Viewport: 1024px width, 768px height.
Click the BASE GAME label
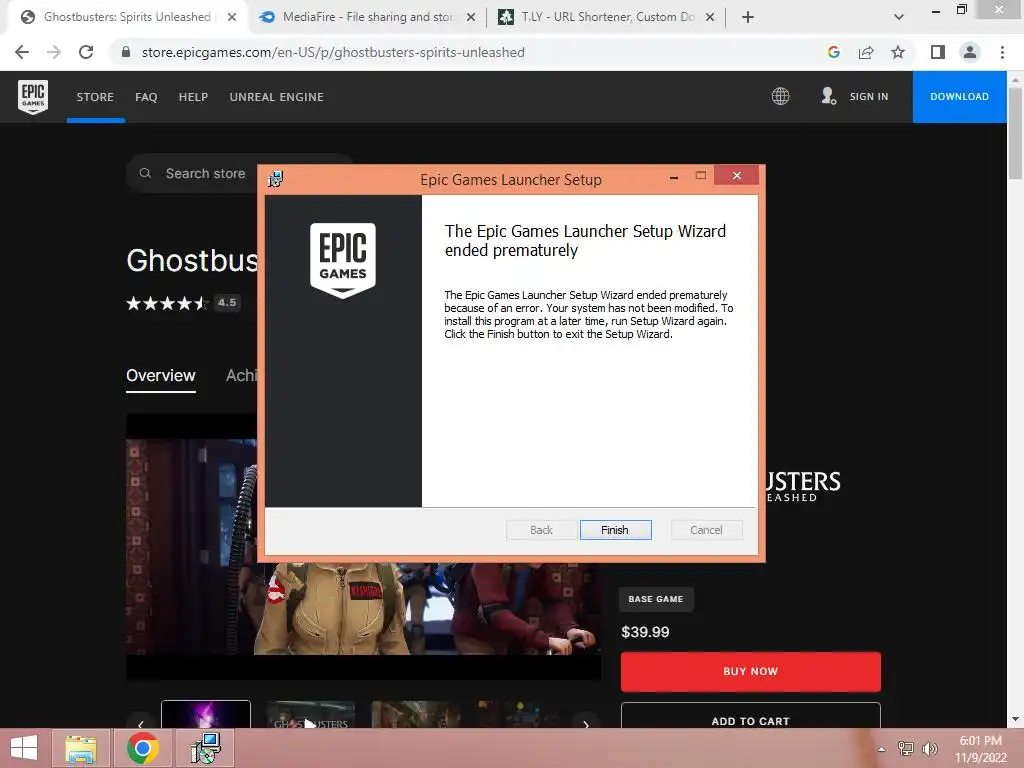click(x=656, y=599)
